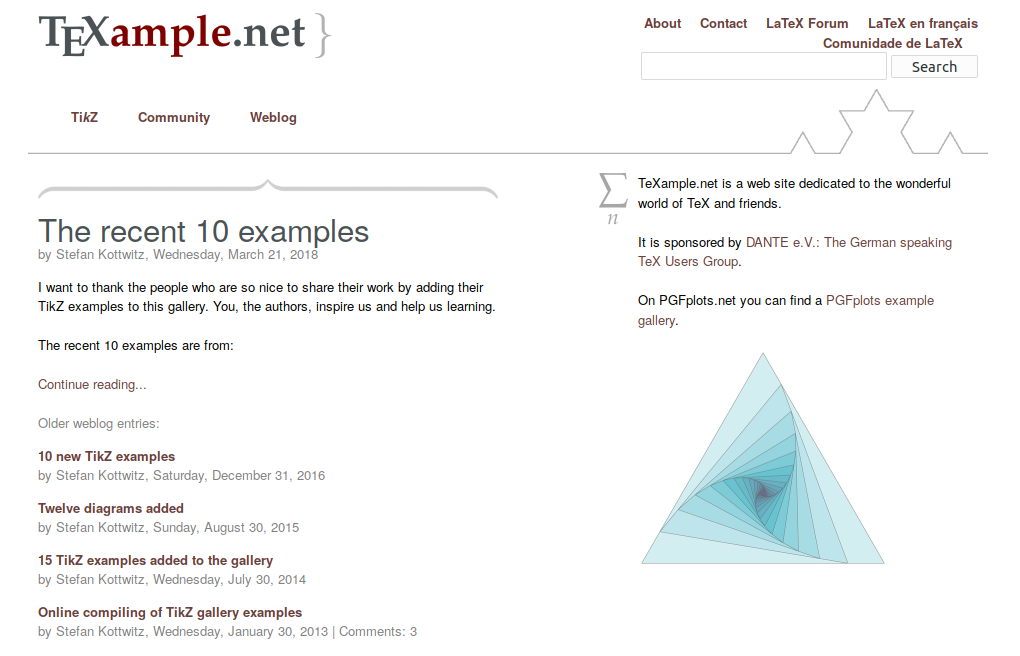The width and height of the screenshot is (1020, 656).
Task: Click into the search text field
Action: (763, 67)
